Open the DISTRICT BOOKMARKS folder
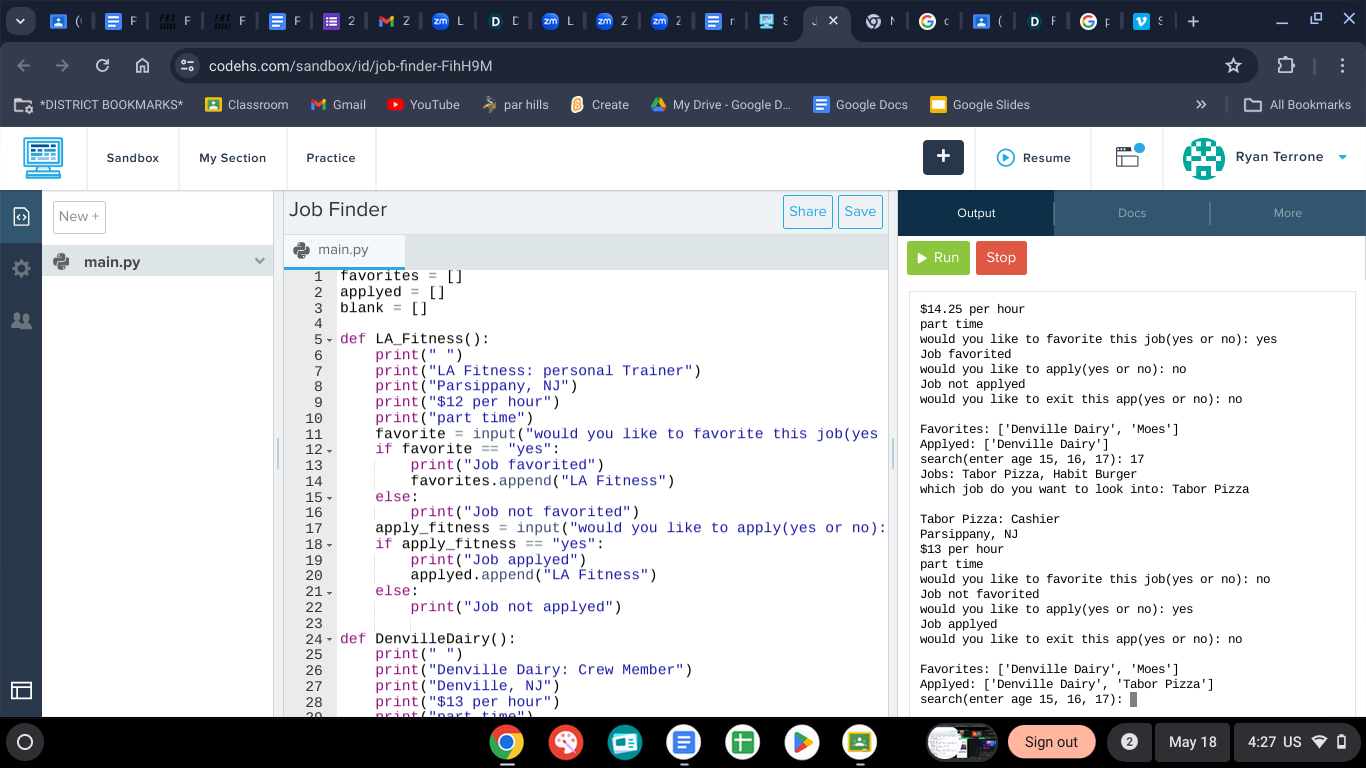Viewport: 1366px width, 768px height. point(98,104)
